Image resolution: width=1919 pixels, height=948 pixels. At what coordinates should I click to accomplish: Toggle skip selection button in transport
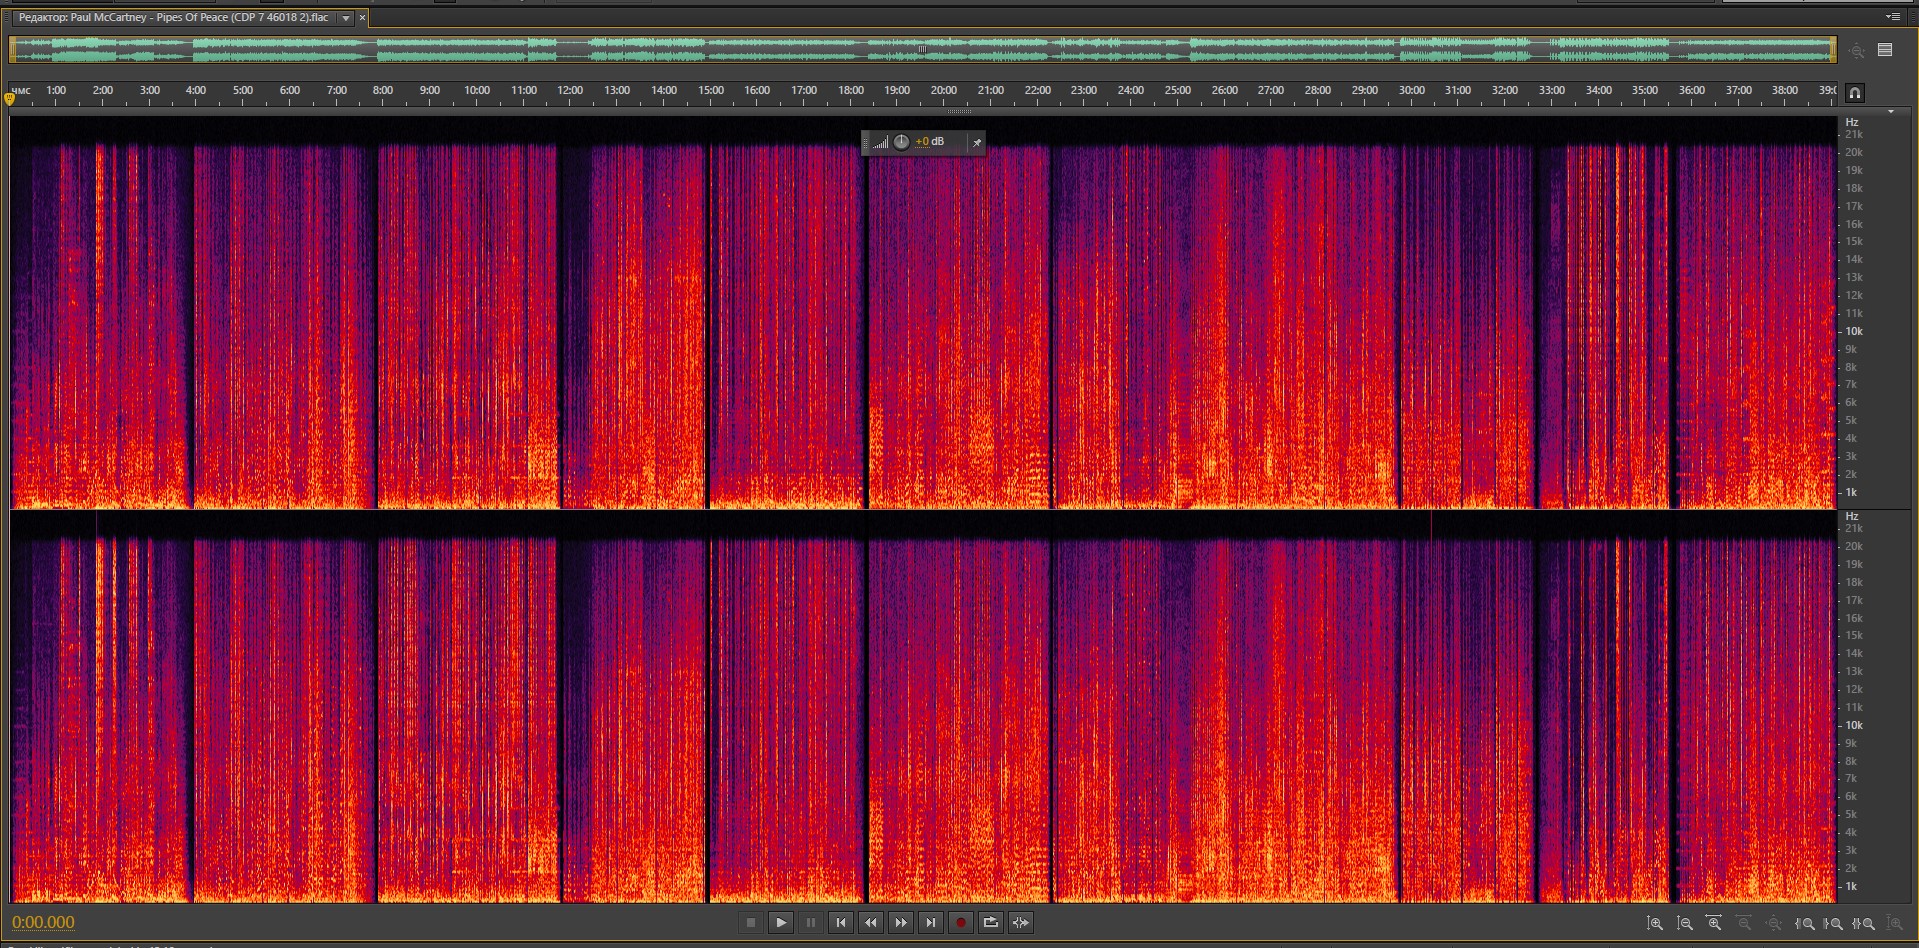(1021, 923)
